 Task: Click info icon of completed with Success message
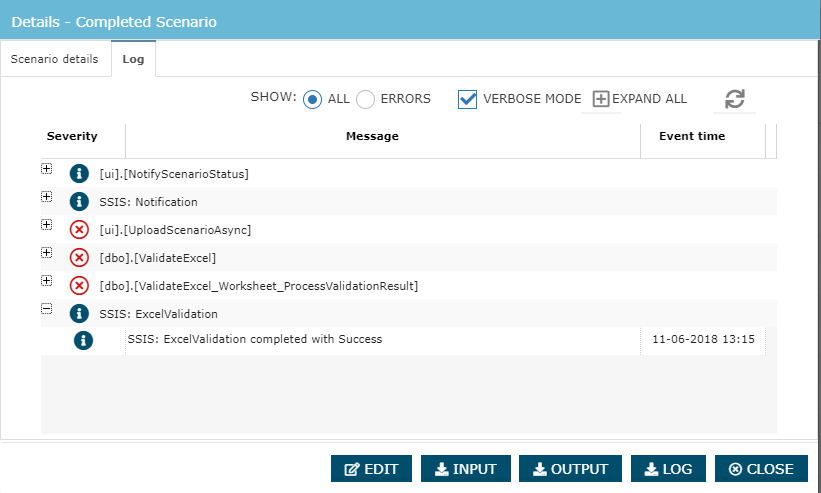pos(84,341)
